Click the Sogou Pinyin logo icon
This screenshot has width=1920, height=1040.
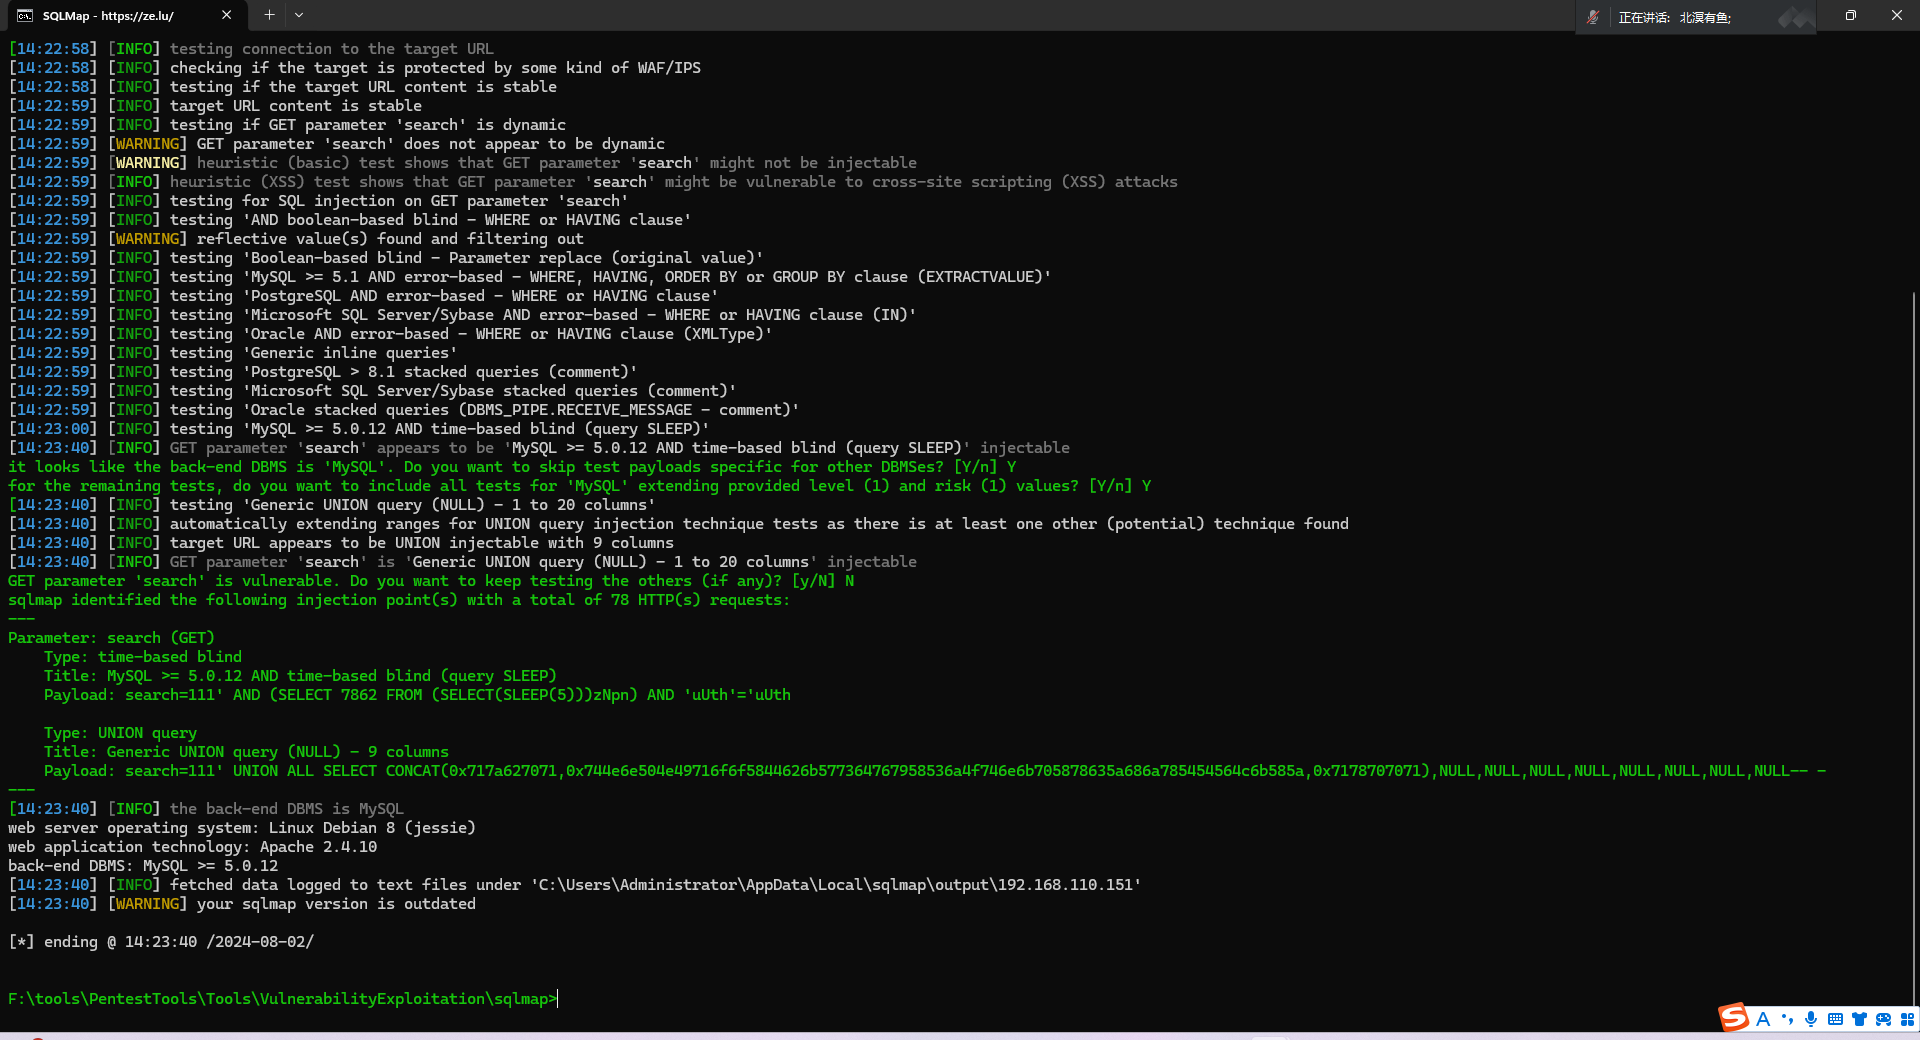click(x=1735, y=1019)
